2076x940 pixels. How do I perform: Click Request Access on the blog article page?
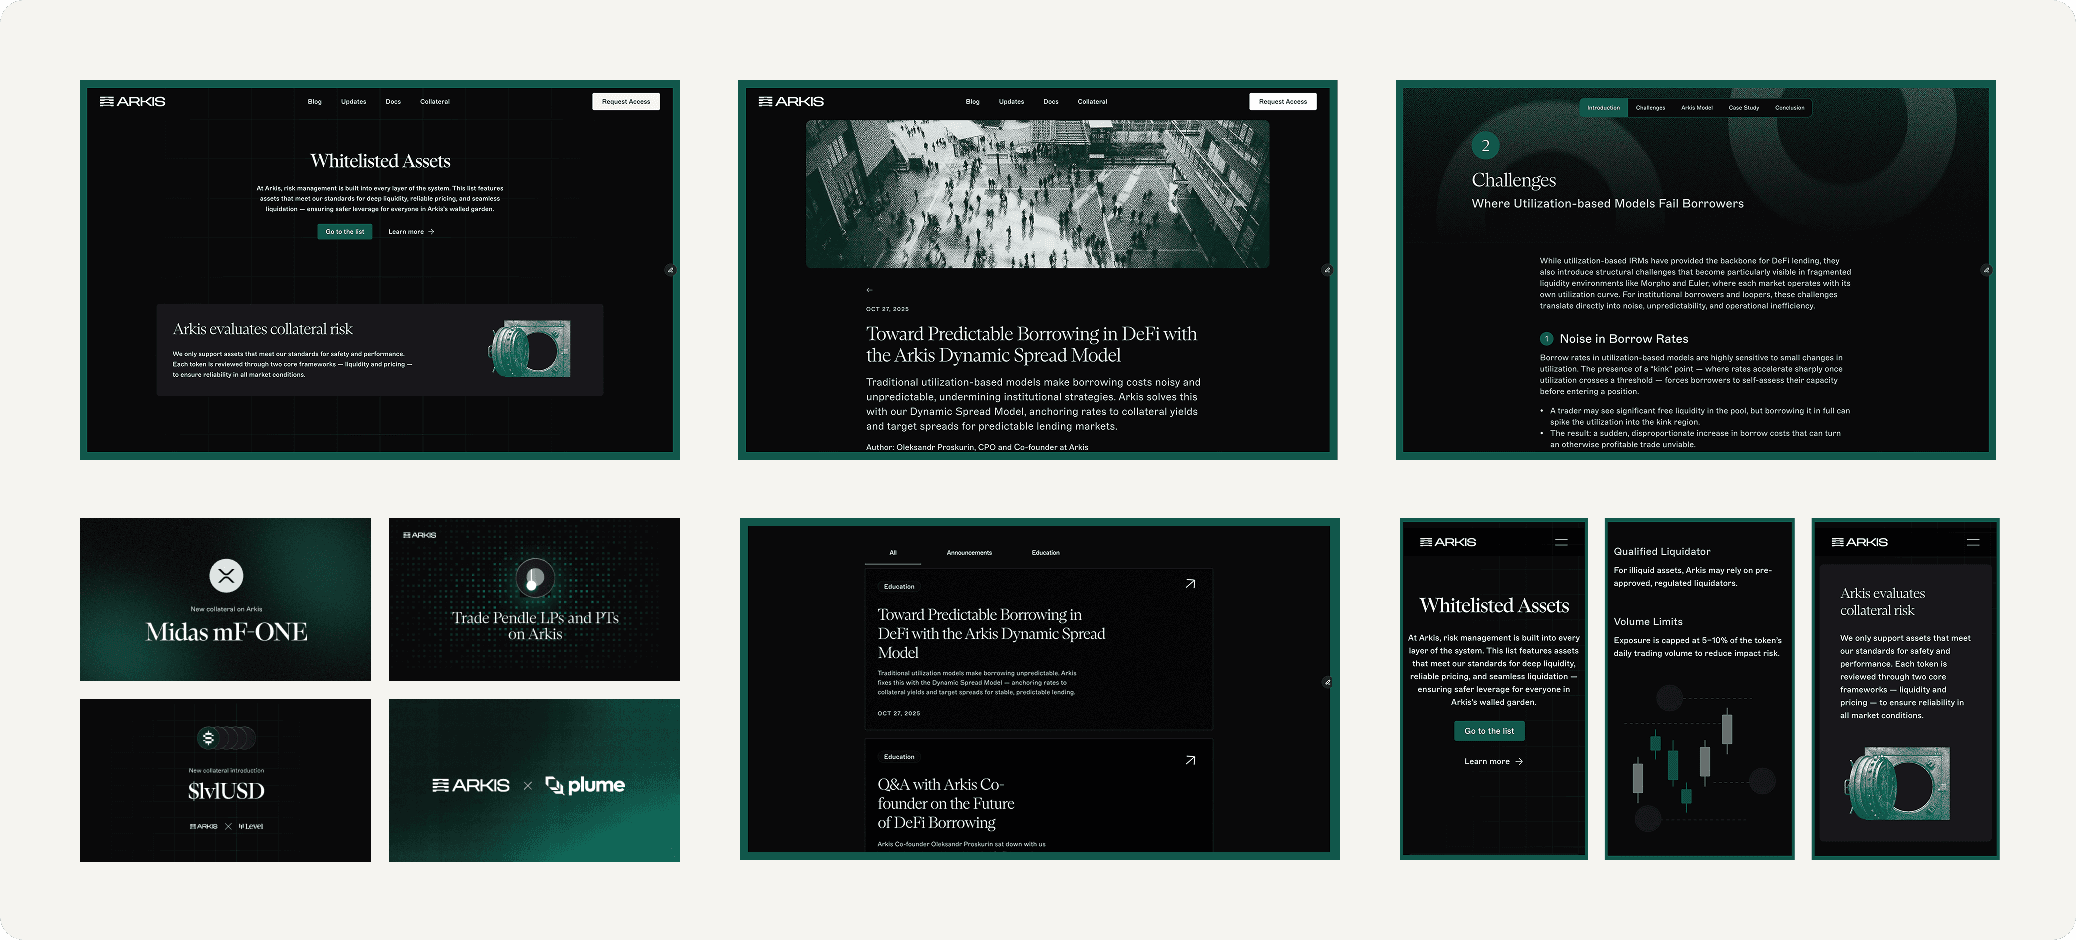coord(1283,101)
